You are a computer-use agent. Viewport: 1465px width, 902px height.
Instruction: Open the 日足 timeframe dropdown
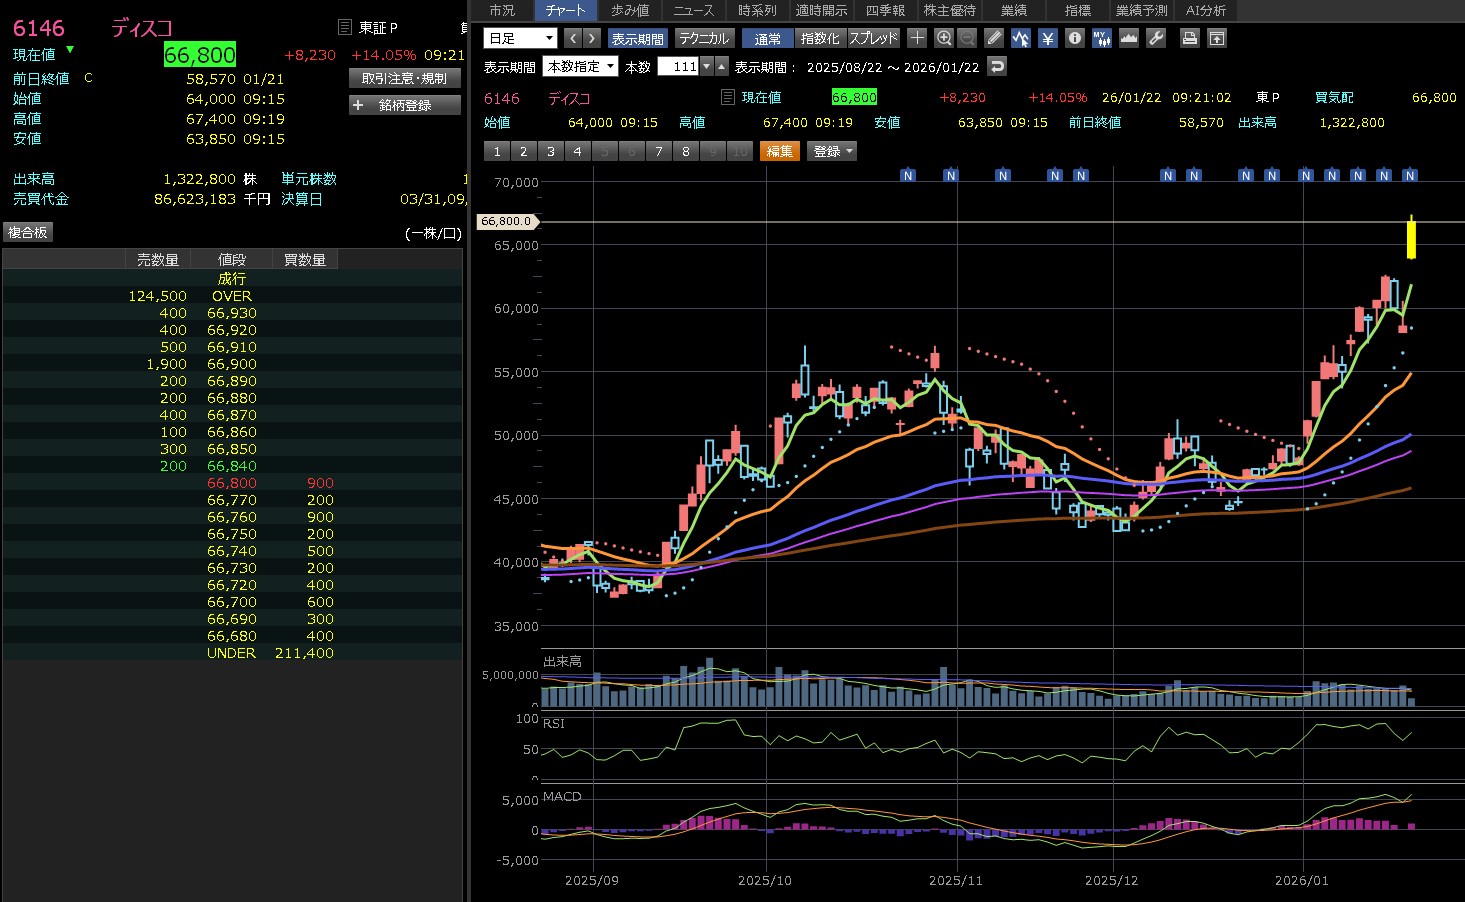pos(520,38)
